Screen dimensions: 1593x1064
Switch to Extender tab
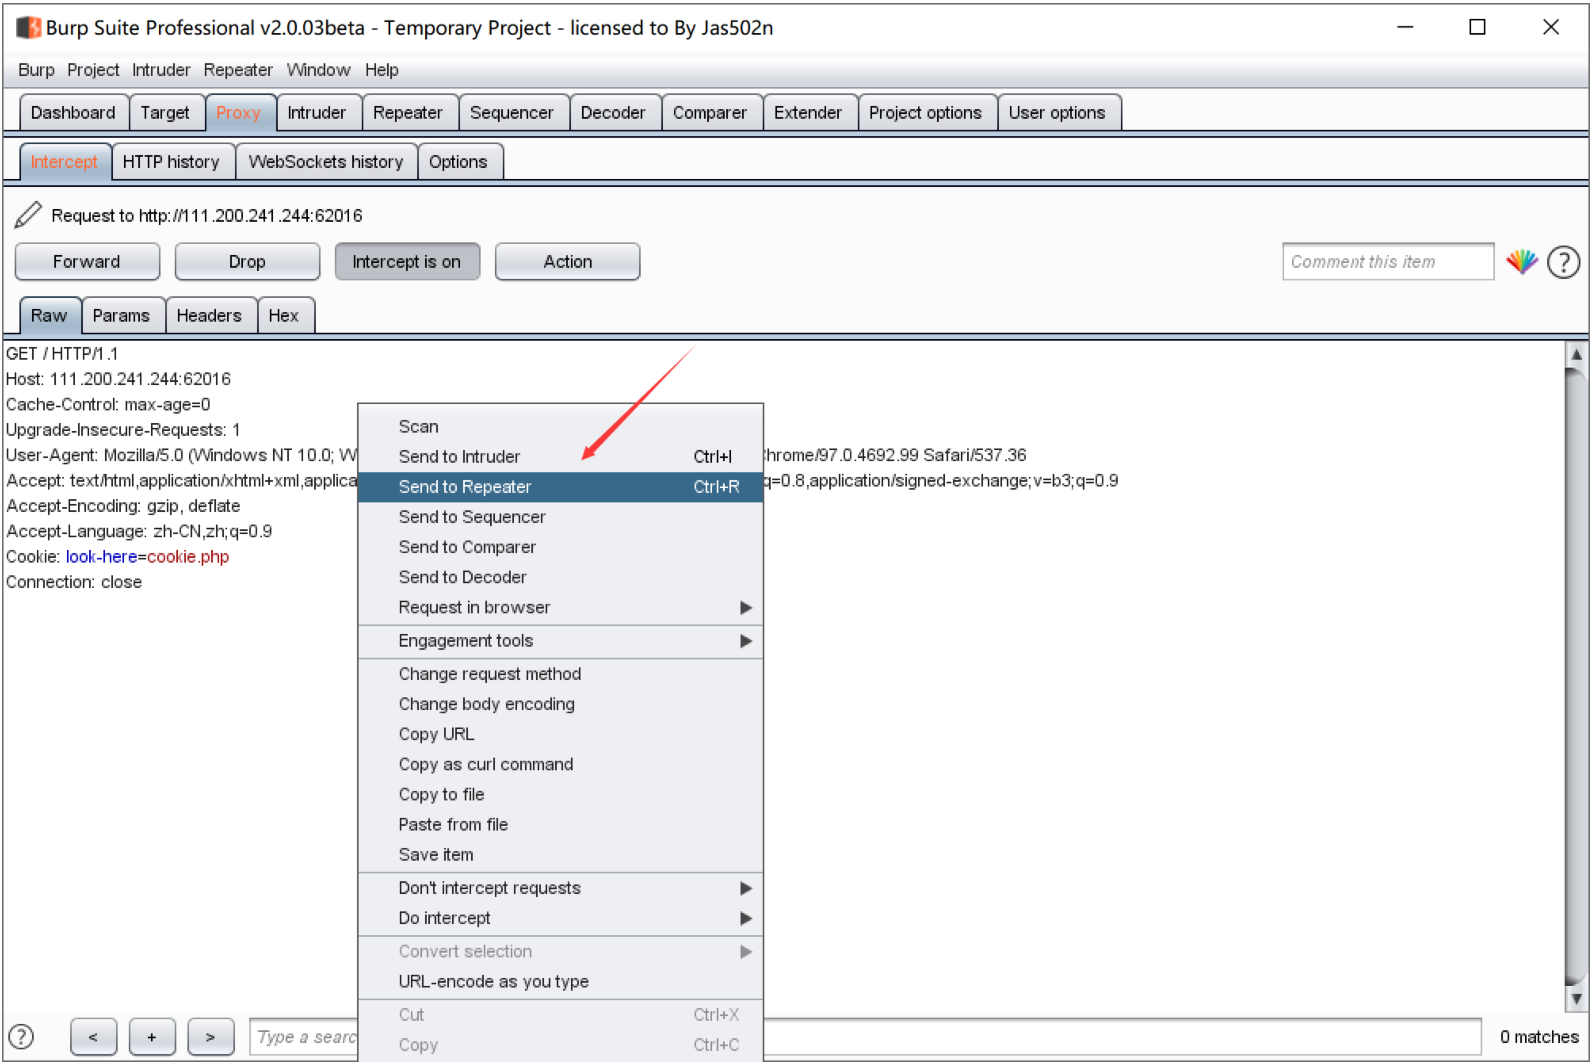tap(808, 113)
